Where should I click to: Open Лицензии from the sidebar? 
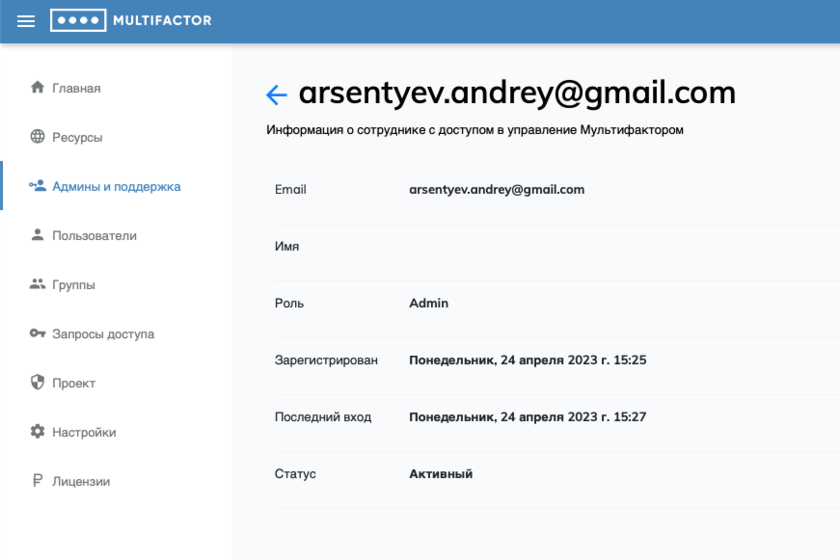point(81,482)
